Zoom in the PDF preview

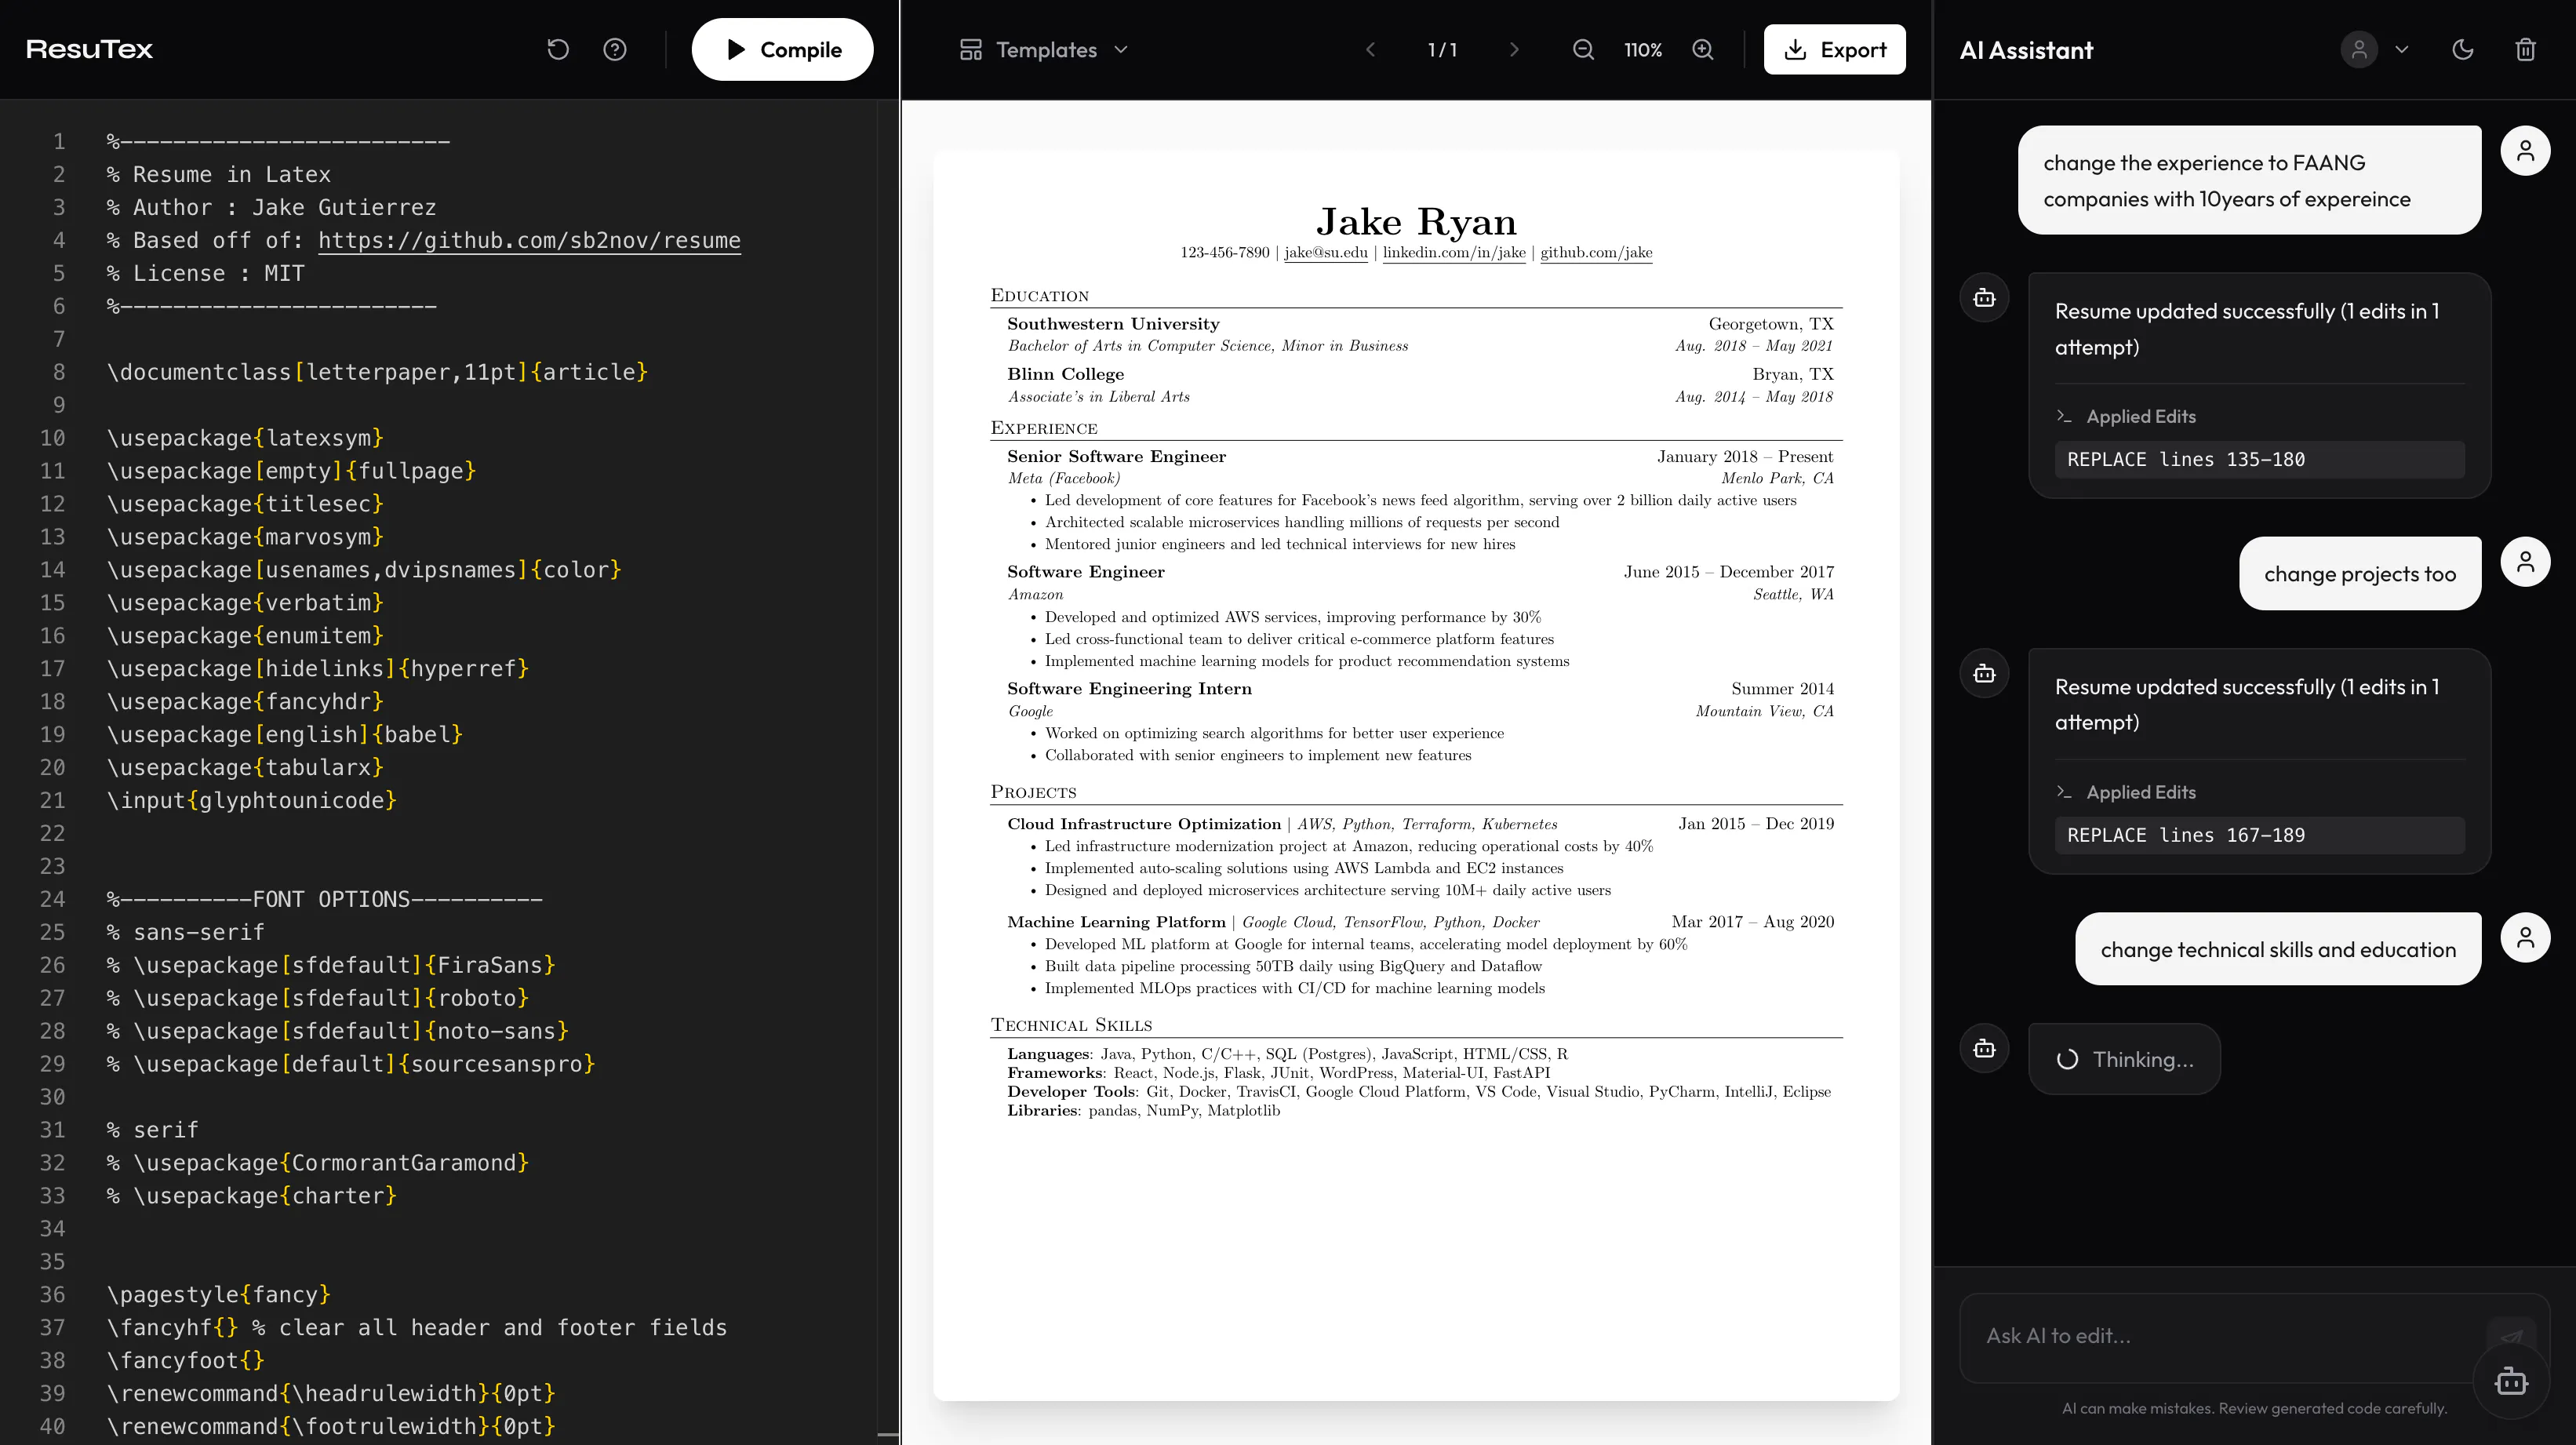pyautogui.click(x=1703, y=49)
